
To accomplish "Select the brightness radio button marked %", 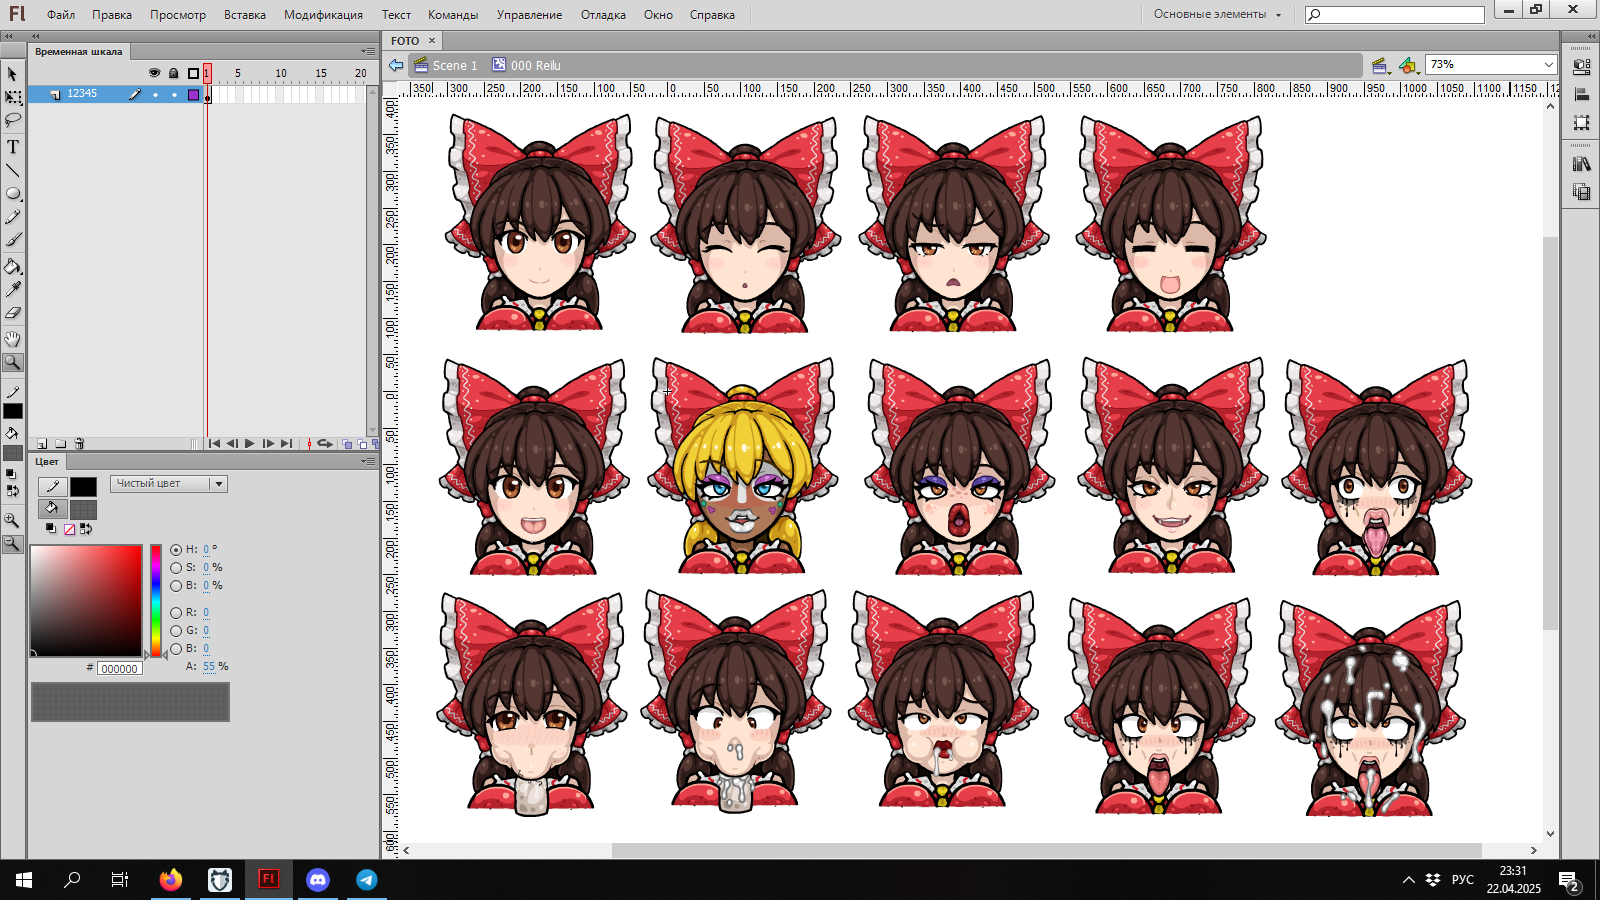I will (x=176, y=586).
